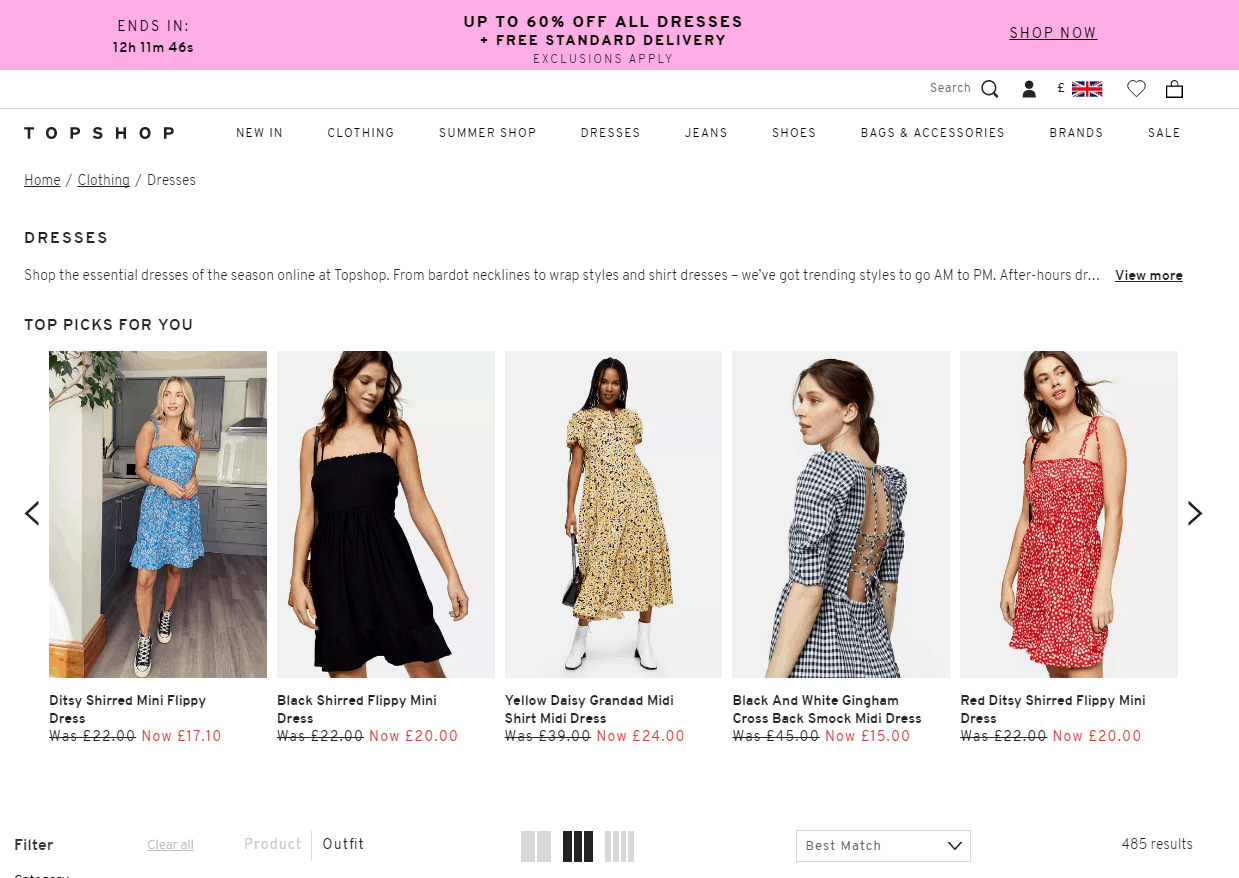The image size is (1239, 878).
Task: Click the 'Now £15.00' price
Action: [x=866, y=736]
